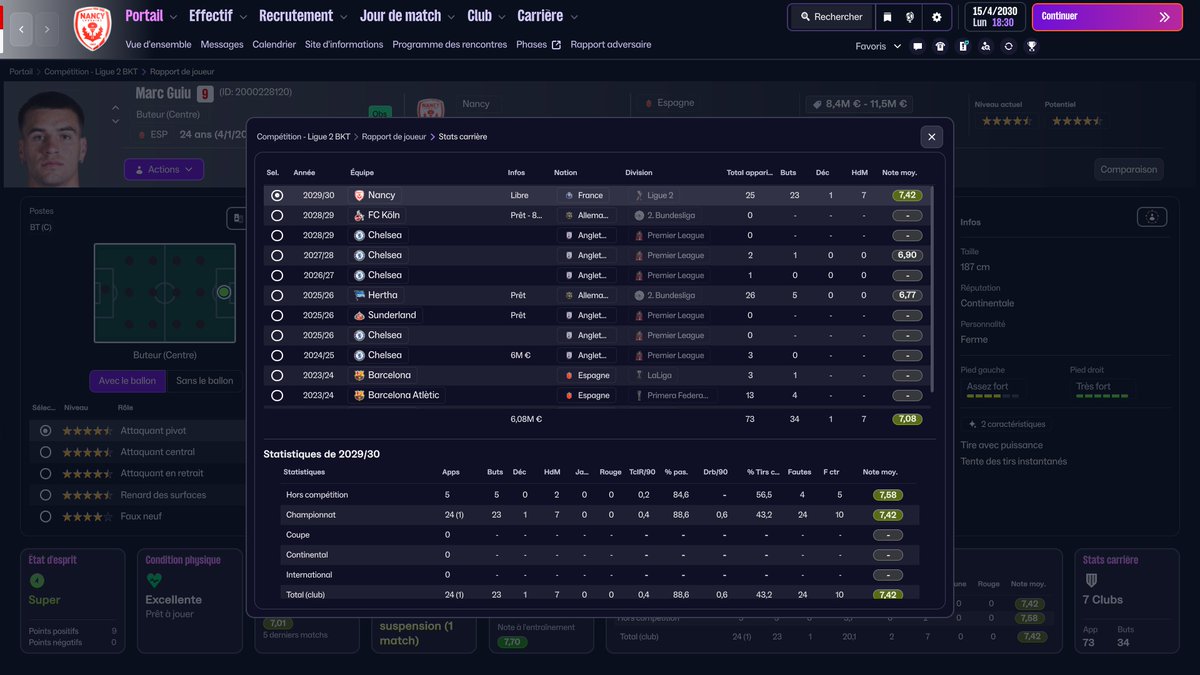The height and width of the screenshot is (675, 1200).
Task: Select the 2029/30 Nancy season radio
Action: 277,195
